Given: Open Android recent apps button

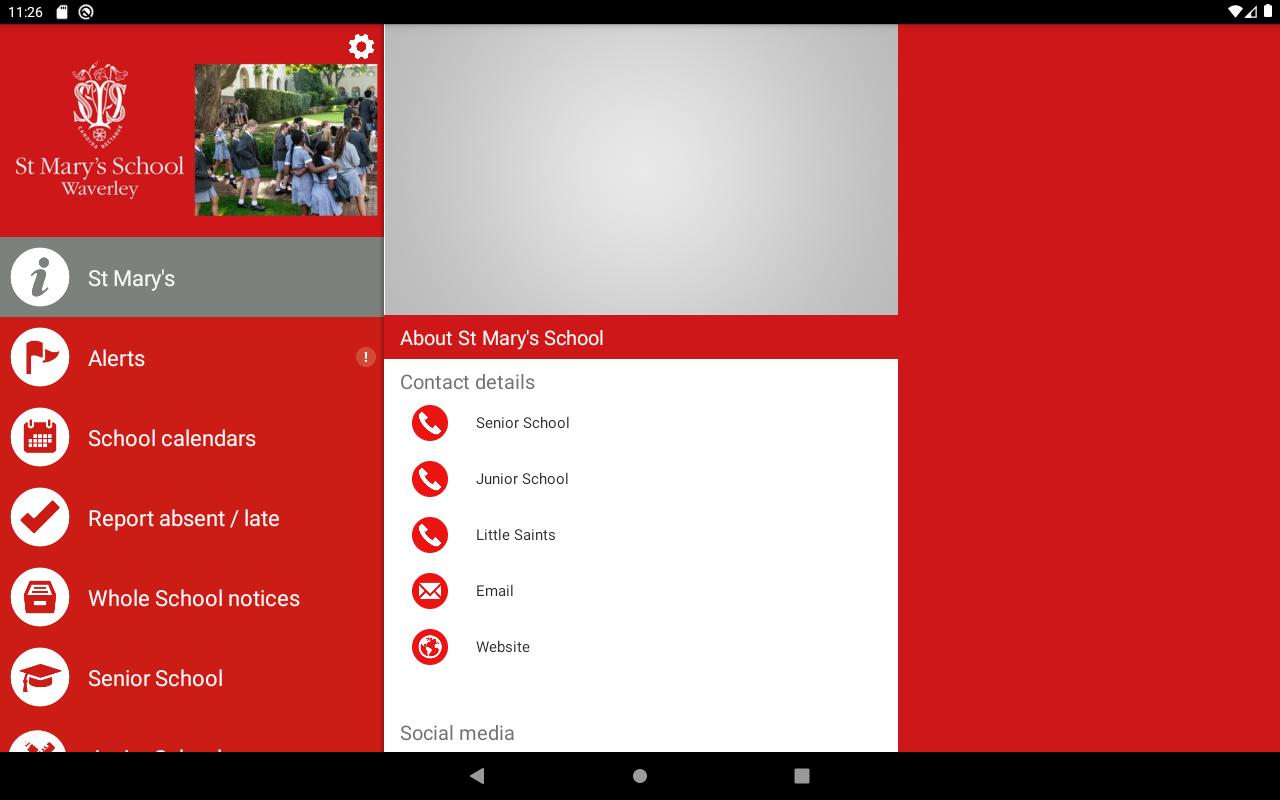Looking at the screenshot, I should click(801, 776).
